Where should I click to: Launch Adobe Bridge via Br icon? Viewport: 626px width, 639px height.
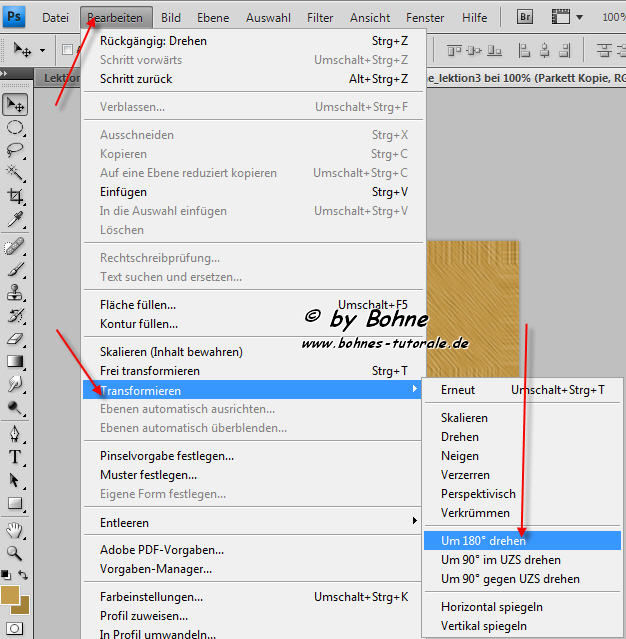[x=525, y=17]
